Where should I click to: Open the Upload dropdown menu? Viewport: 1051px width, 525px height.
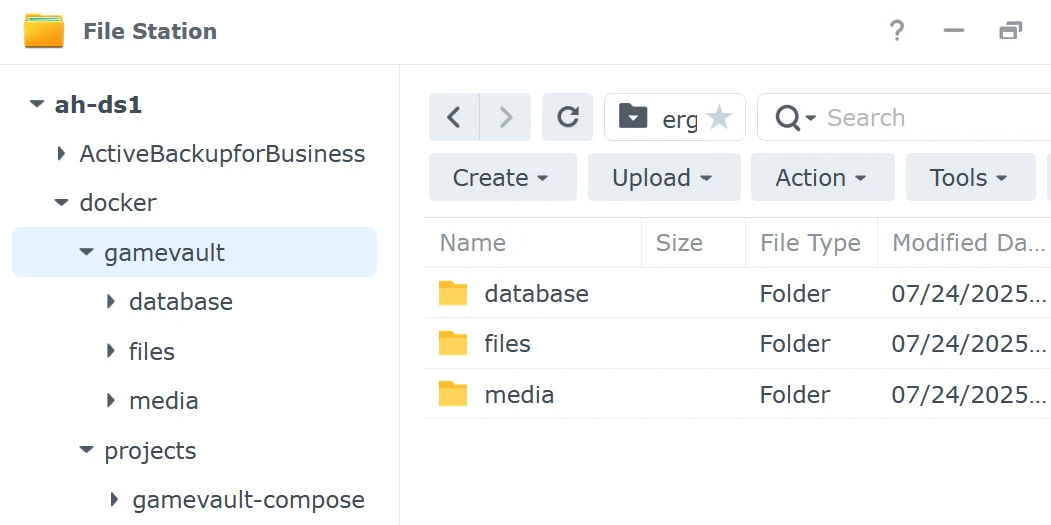pos(664,178)
